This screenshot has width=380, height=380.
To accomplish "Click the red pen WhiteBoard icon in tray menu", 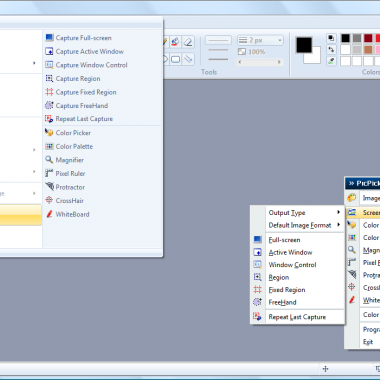I will 352,300.
